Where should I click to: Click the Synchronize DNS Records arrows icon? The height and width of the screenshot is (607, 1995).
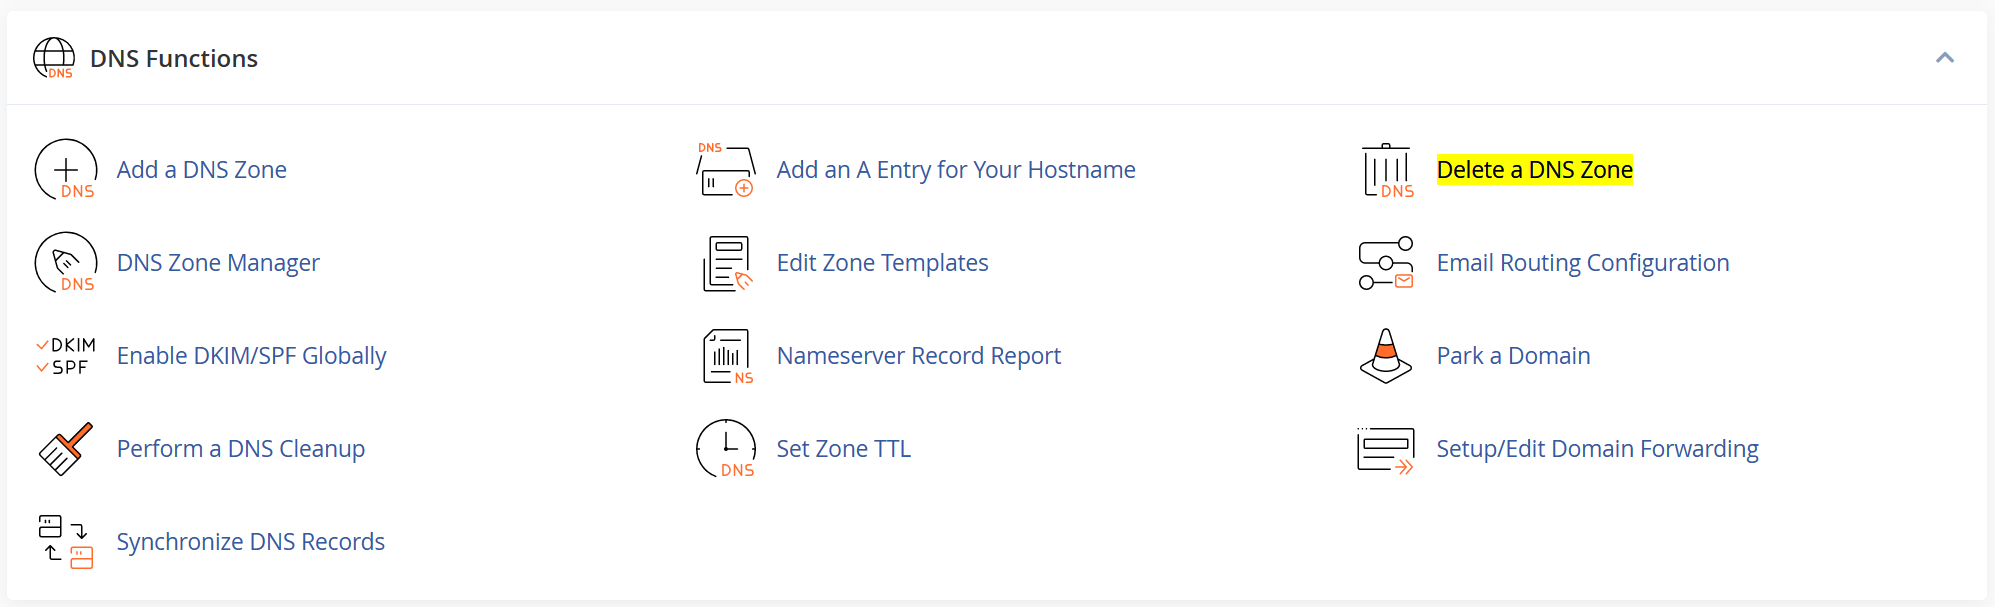coord(66,542)
